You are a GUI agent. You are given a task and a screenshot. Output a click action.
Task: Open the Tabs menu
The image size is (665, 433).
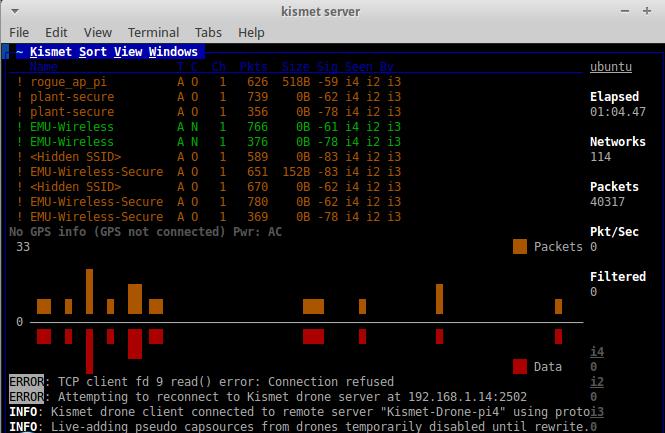[x=208, y=33]
